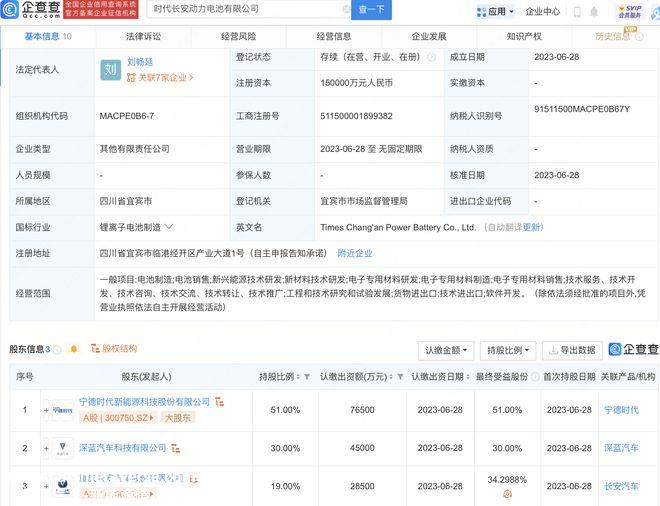This screenshot has width=660, height=506.
Task: Open 宁德时代 company logo thumbnail in row 1
Action: click(62, 410)
